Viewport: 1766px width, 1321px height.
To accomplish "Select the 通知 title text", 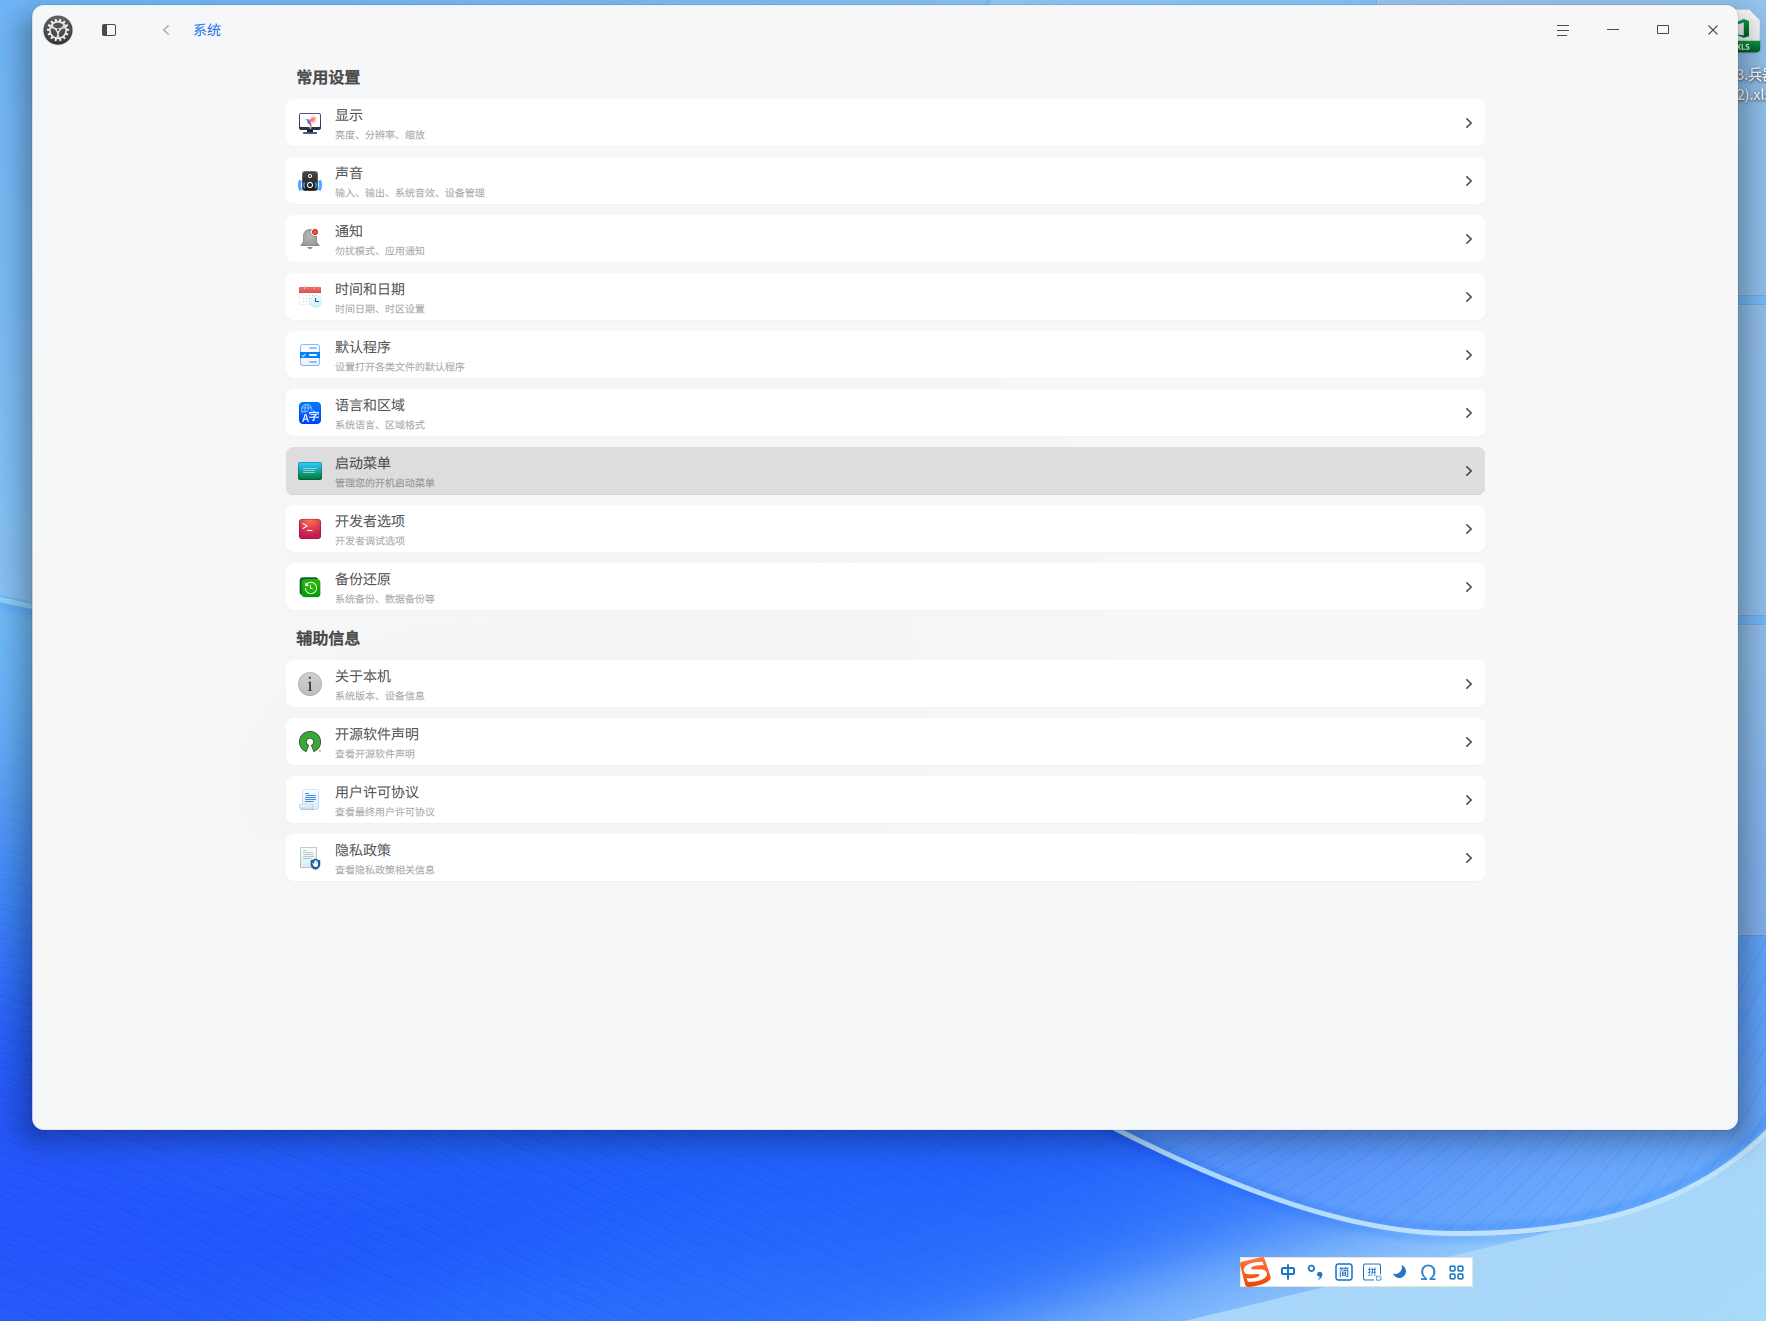I will [x=349, y=231].
